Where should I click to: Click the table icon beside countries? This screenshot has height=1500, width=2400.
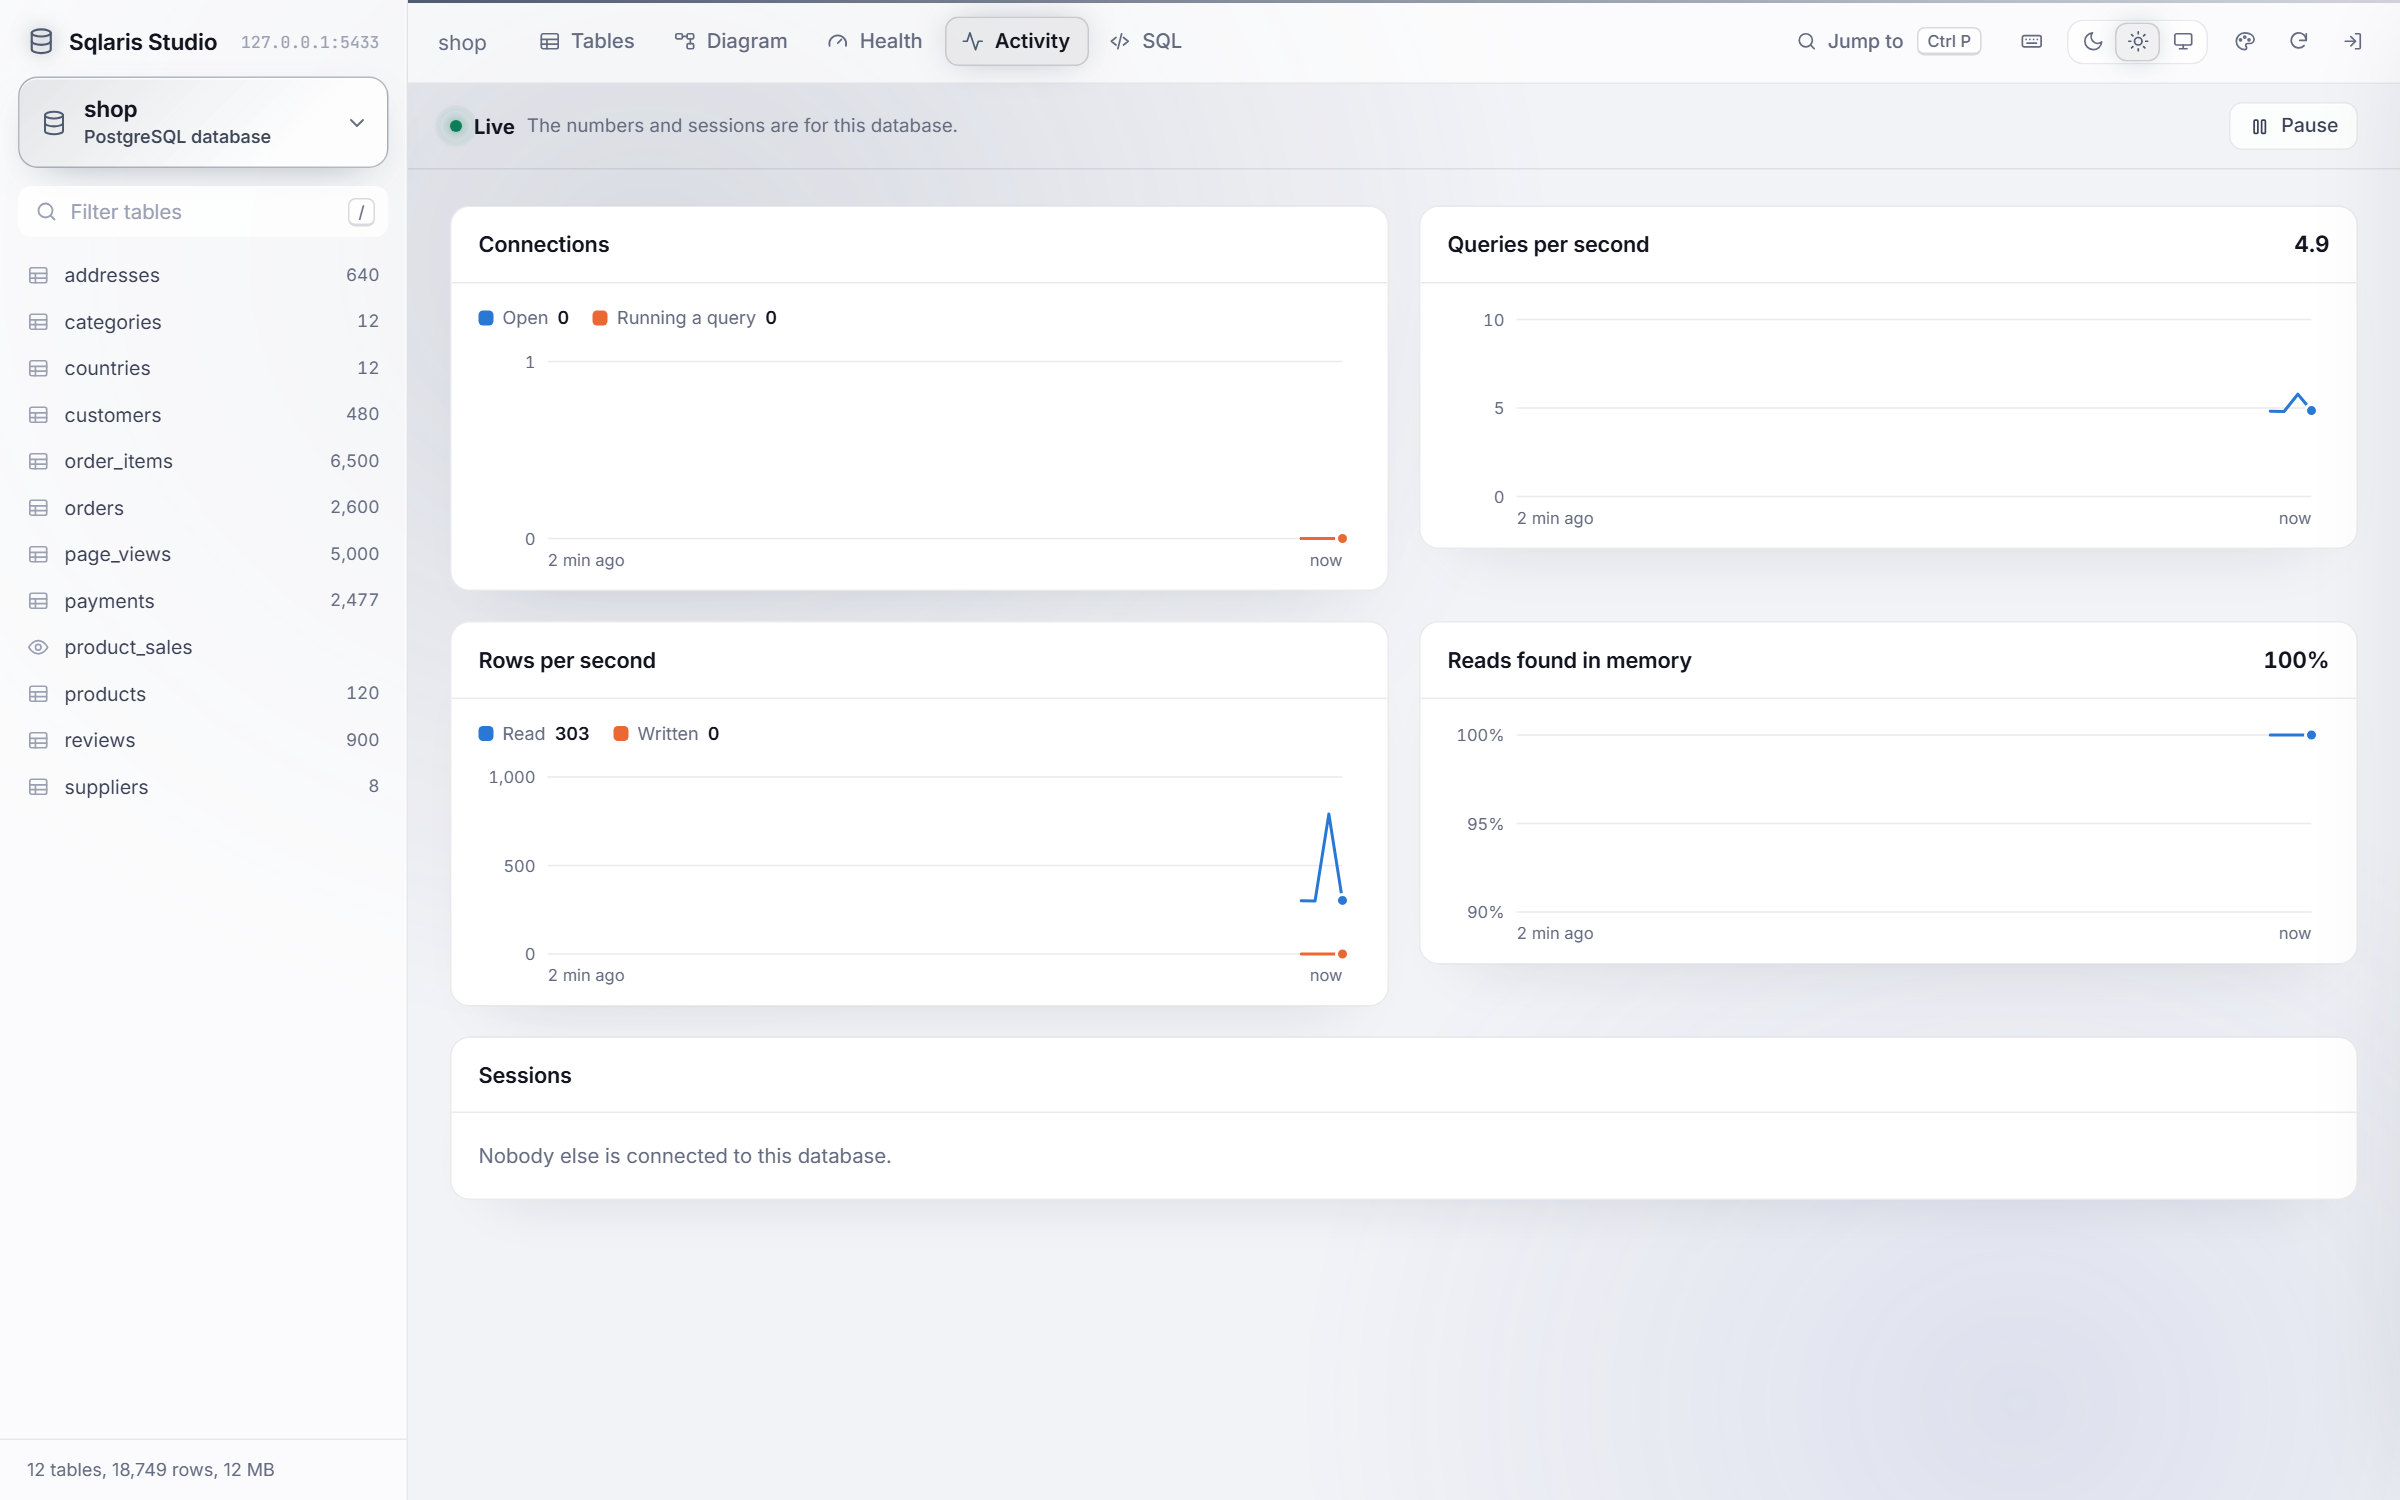click(x=39, y=368)
